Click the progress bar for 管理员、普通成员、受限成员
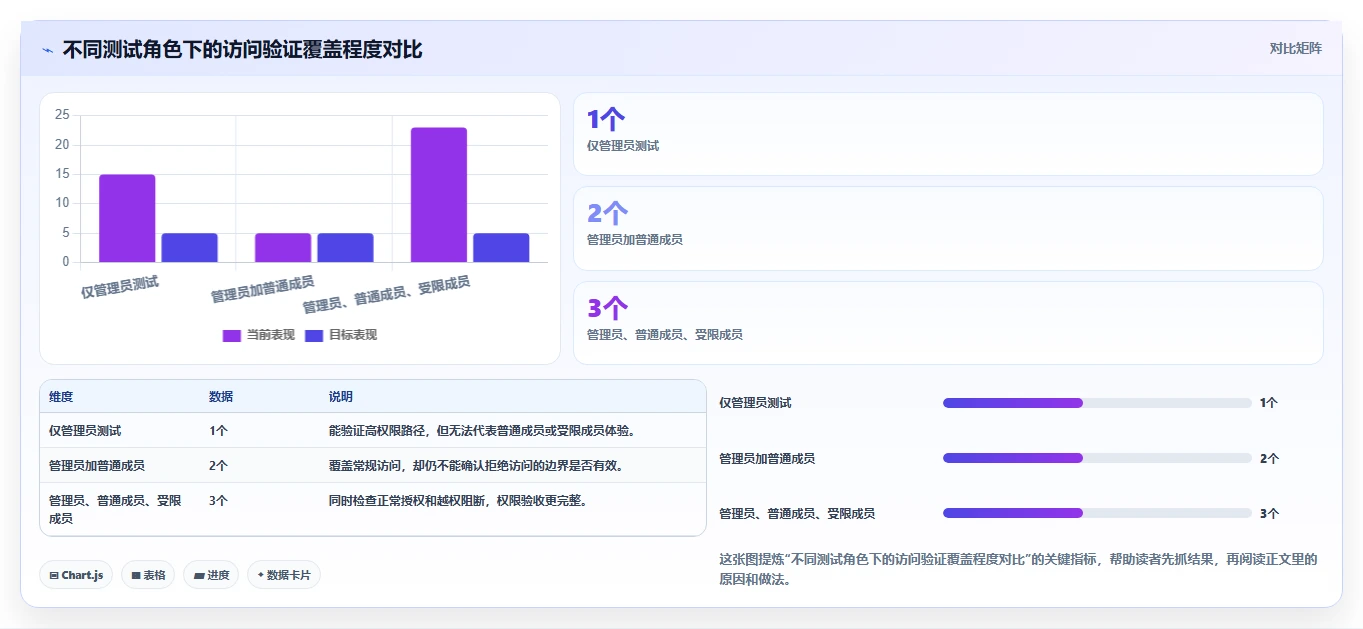 (1097, 513)
